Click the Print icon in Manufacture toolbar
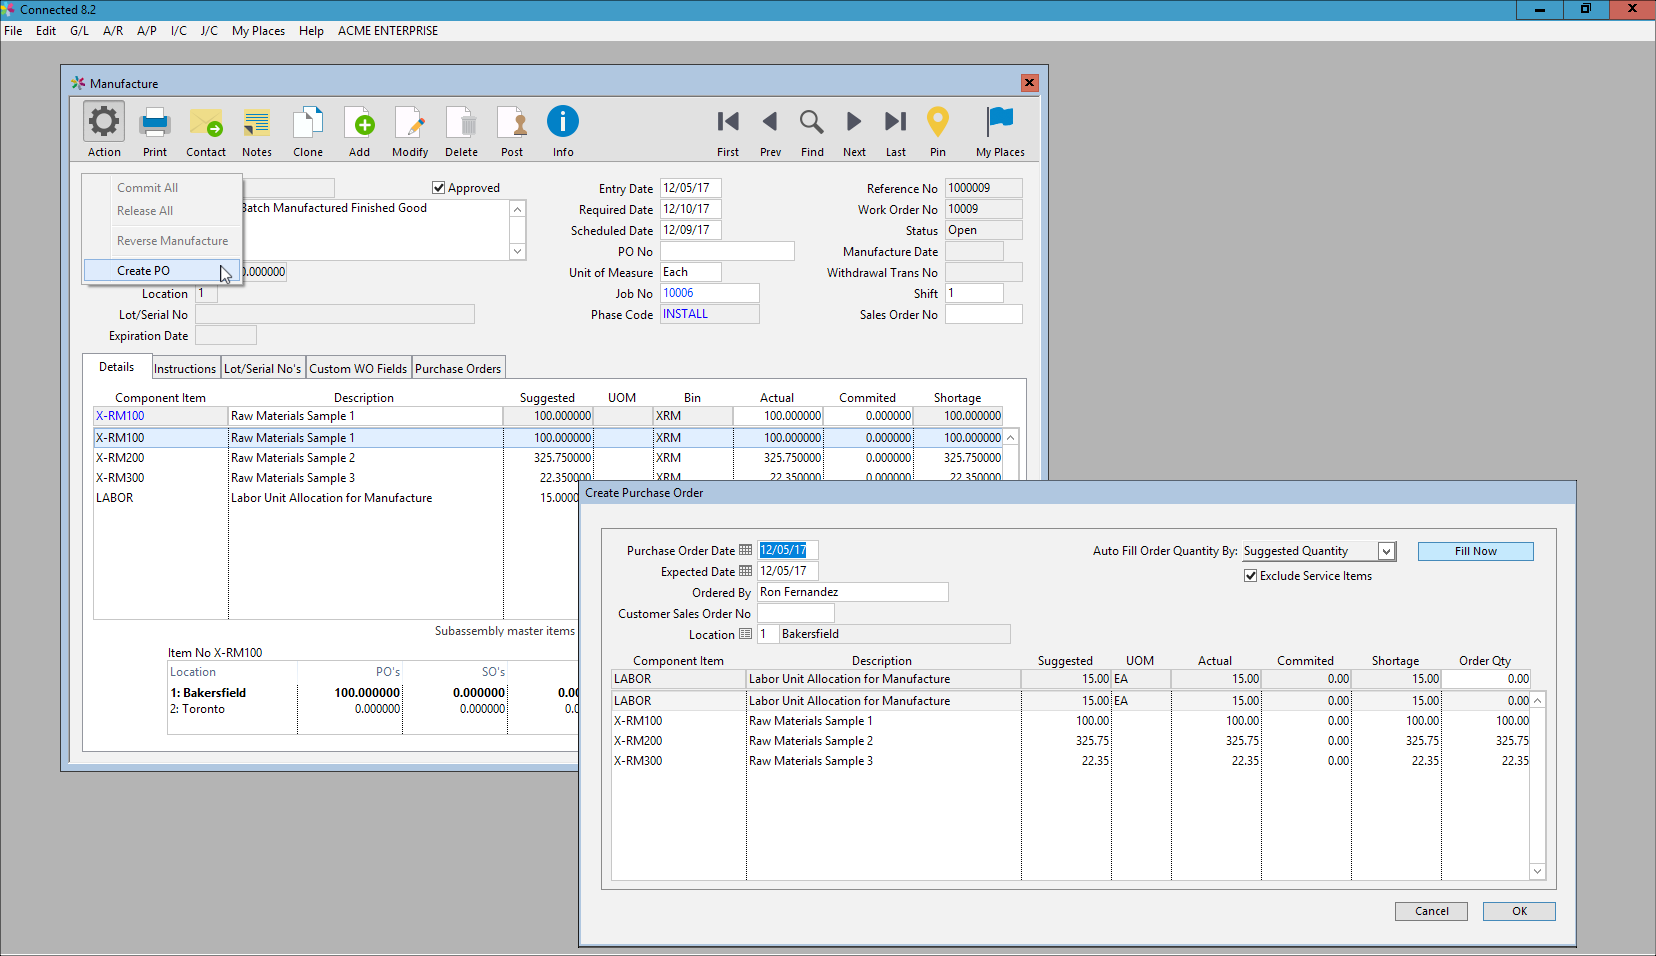This screenshot has width=1656, height=956. (x=155, y=123)
